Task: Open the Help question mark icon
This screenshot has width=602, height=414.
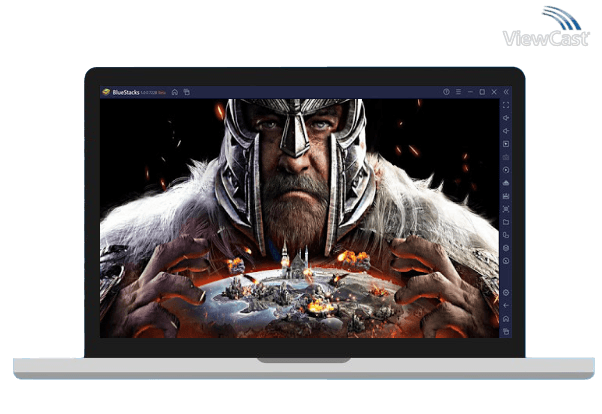Action: [446, 92]
